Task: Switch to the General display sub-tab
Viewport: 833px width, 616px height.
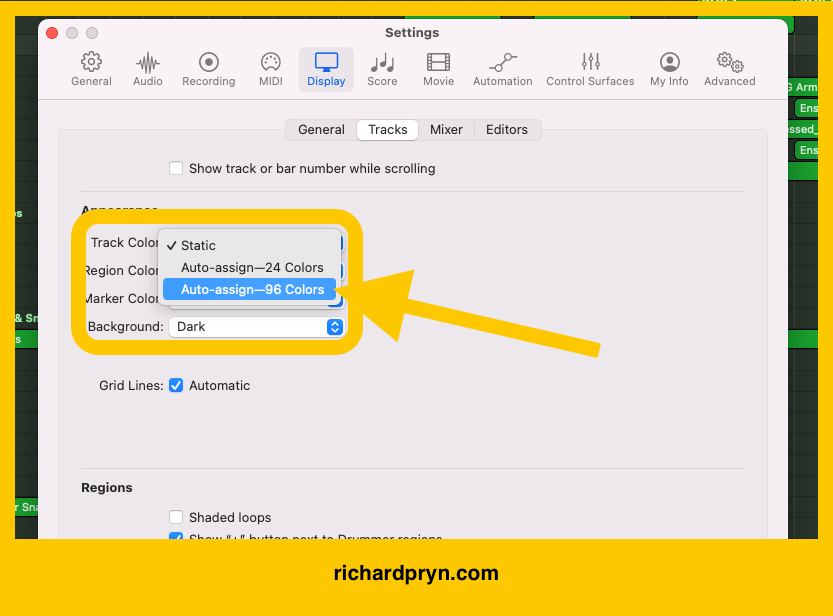Action: 321,130
